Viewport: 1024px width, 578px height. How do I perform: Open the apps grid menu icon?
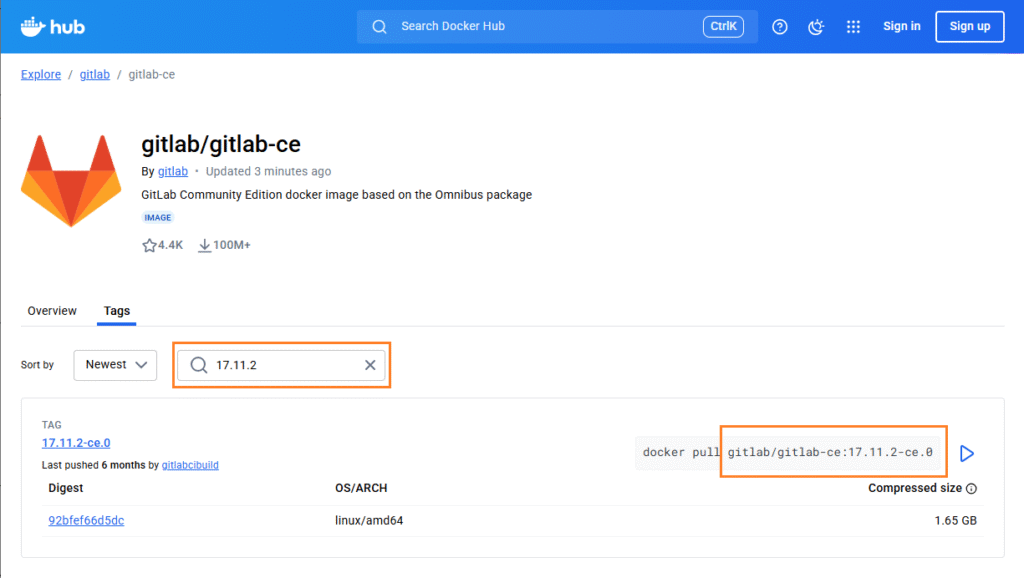[853, 27]
